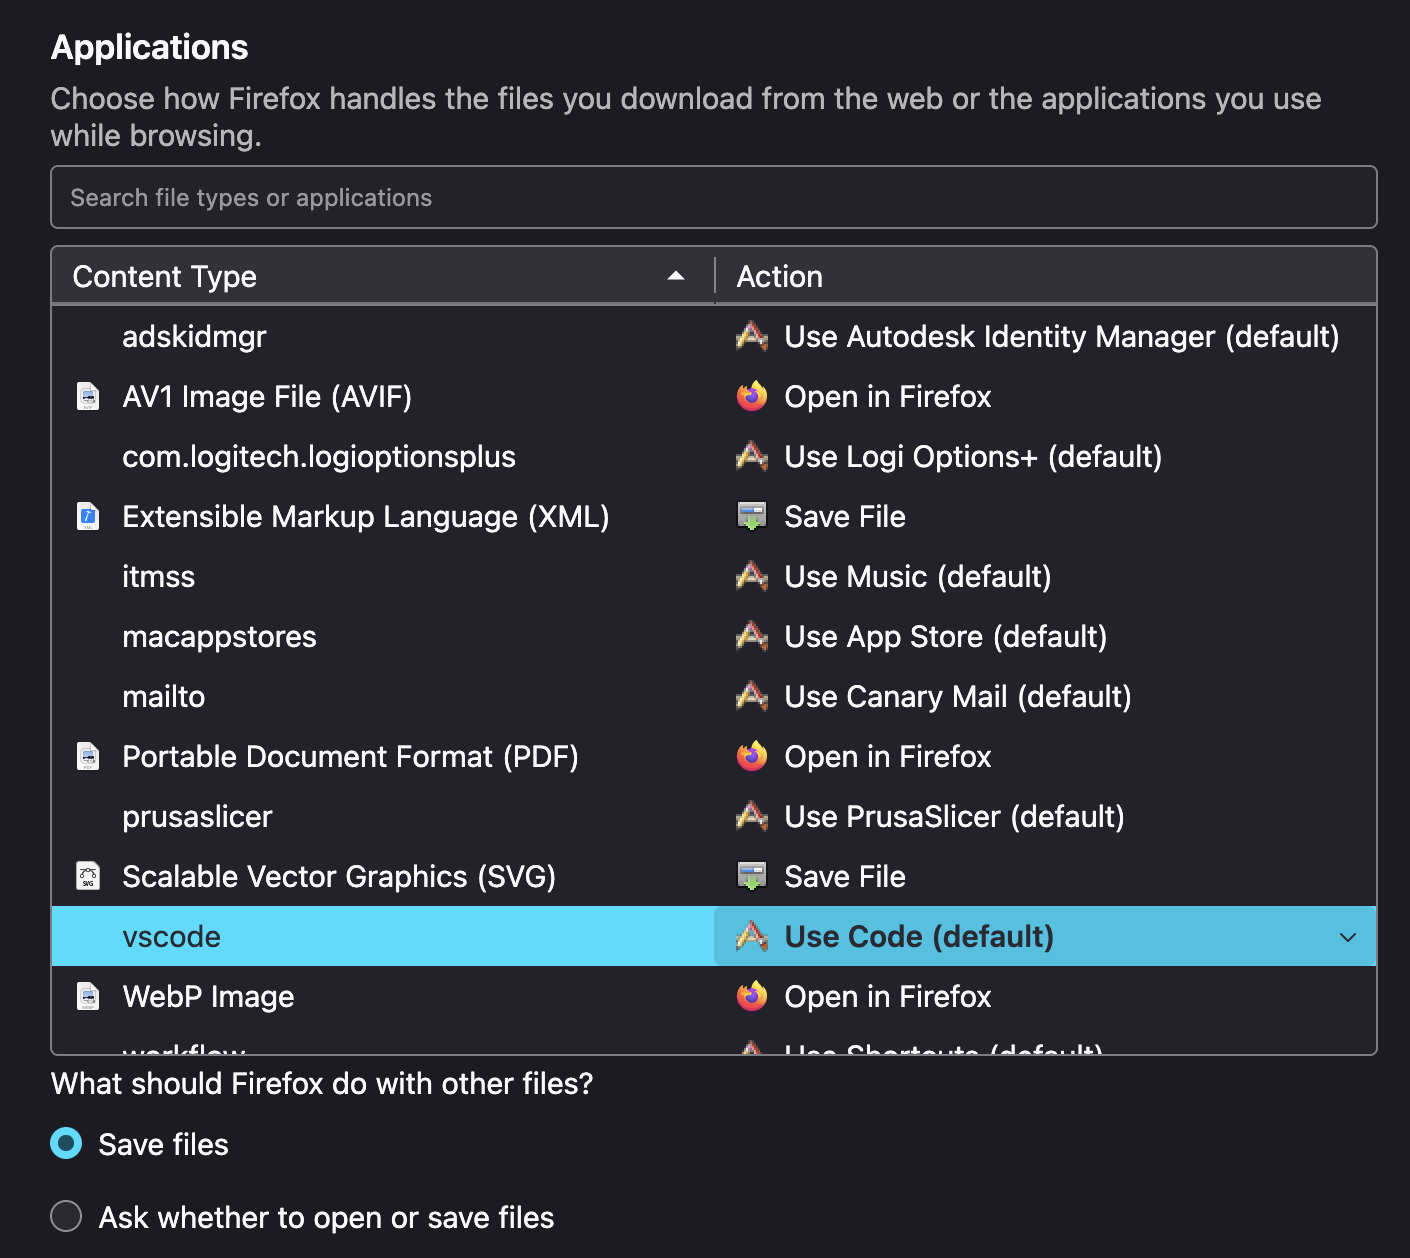Screen dimensions: 1410x1258
Task: Open the vscode action dropdown chevron
Action: [x=1348, y=937]
